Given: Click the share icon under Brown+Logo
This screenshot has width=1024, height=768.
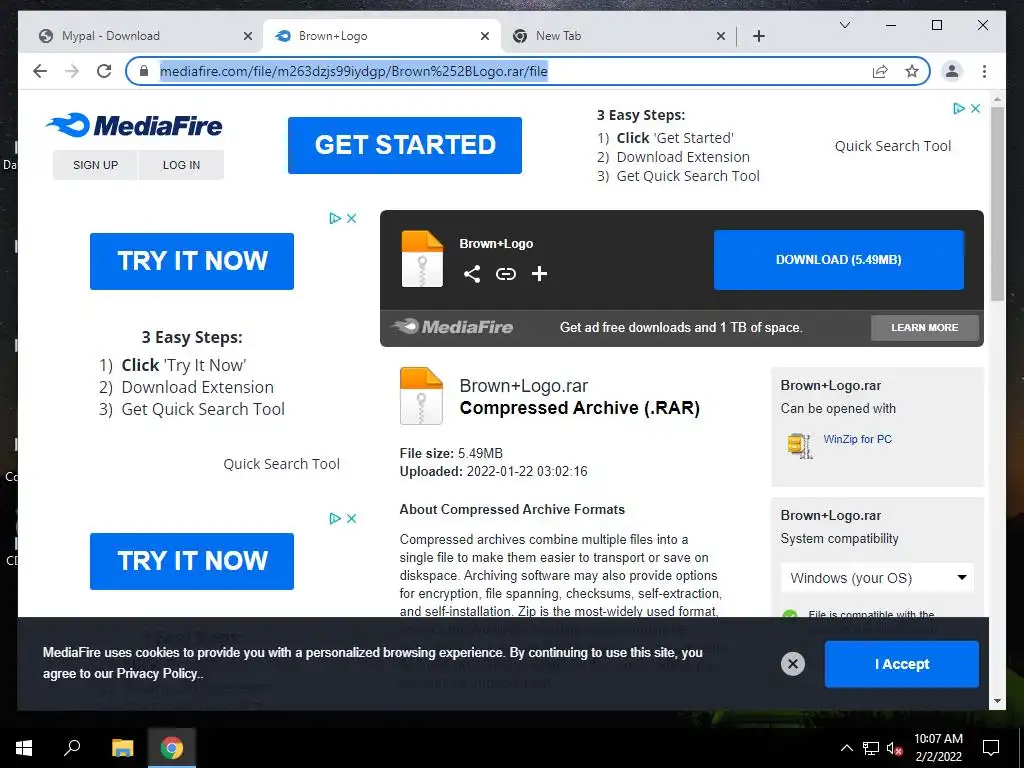Looking at the screenshot, I should pyautogui.click(x=472, y=274).
